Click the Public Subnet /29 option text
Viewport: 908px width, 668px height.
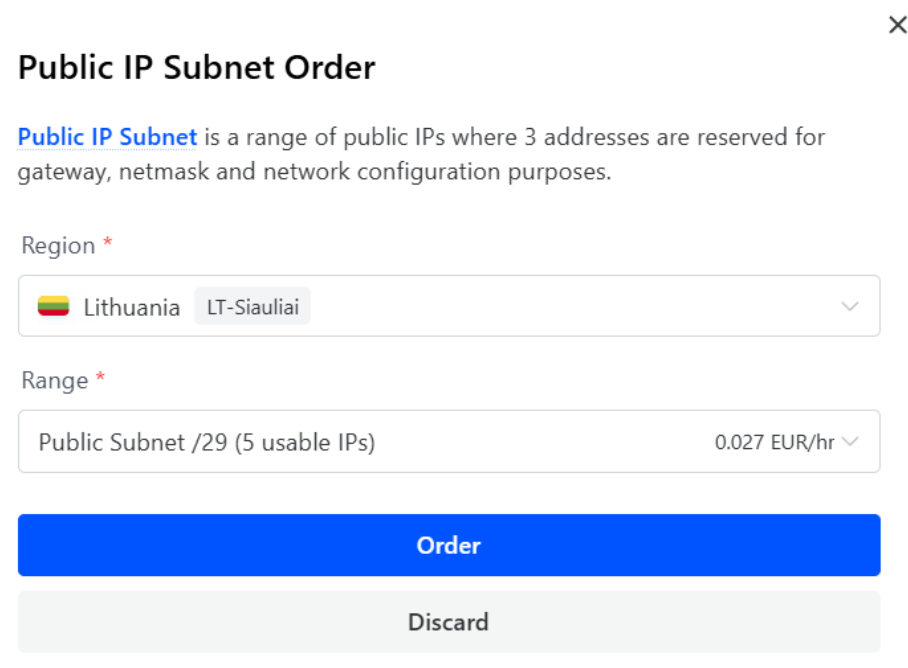tap(207, 442)
